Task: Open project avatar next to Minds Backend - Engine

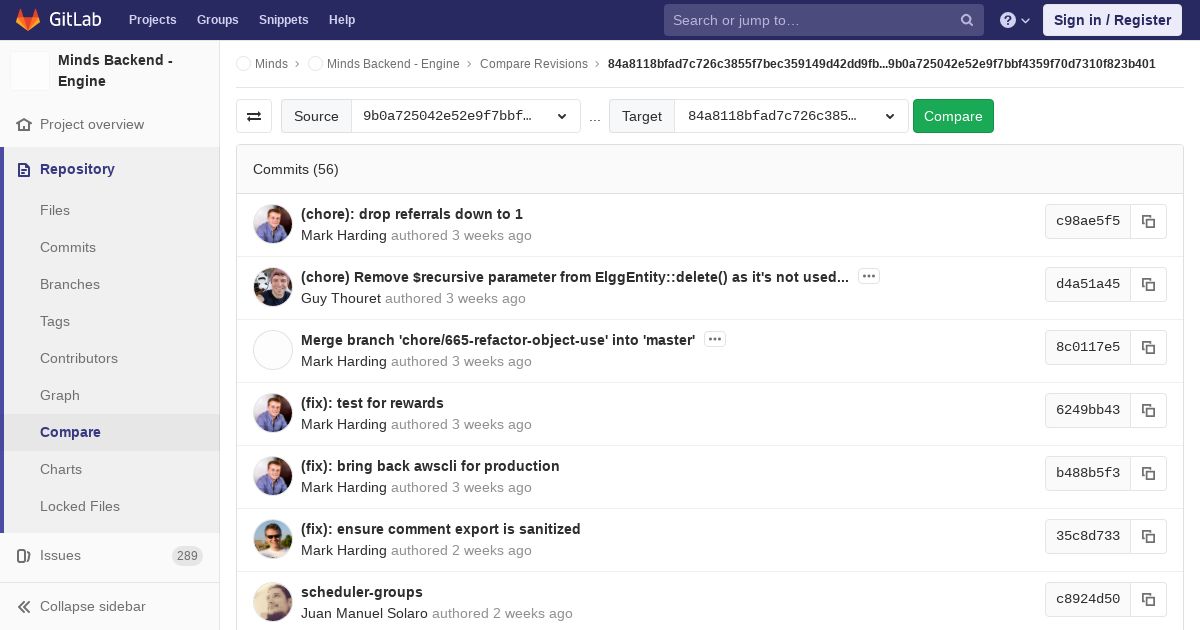Action: click(30, 71)
